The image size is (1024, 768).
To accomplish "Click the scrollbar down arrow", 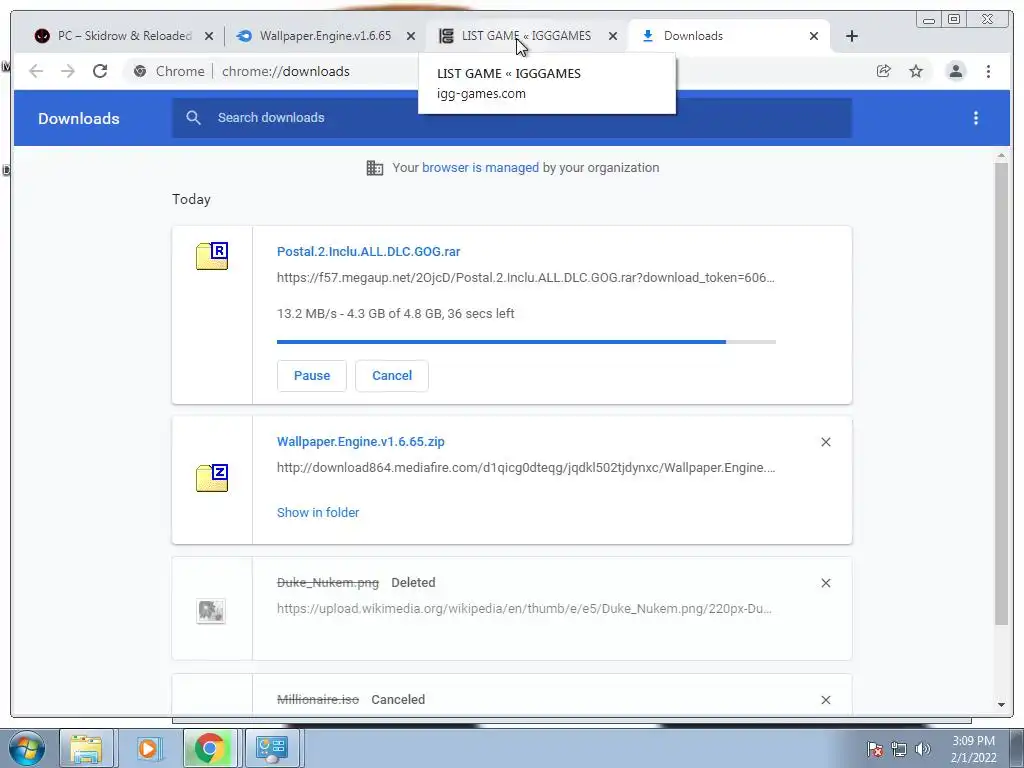I will [1001, 705].
